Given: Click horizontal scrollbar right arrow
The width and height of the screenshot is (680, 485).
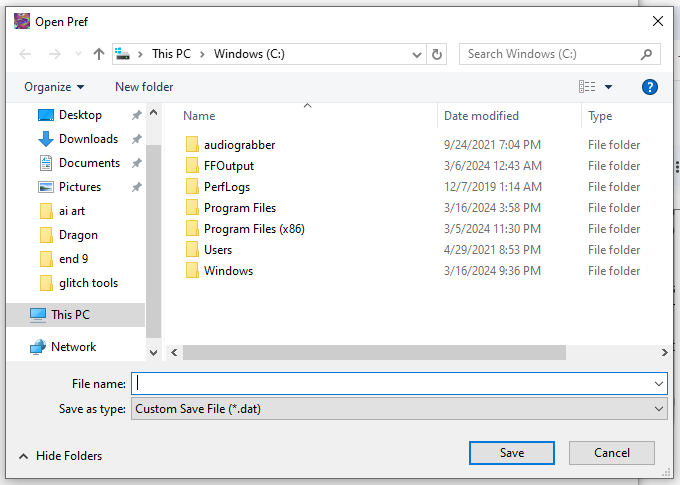Looking at the screenshot, I should coord(664,352).
